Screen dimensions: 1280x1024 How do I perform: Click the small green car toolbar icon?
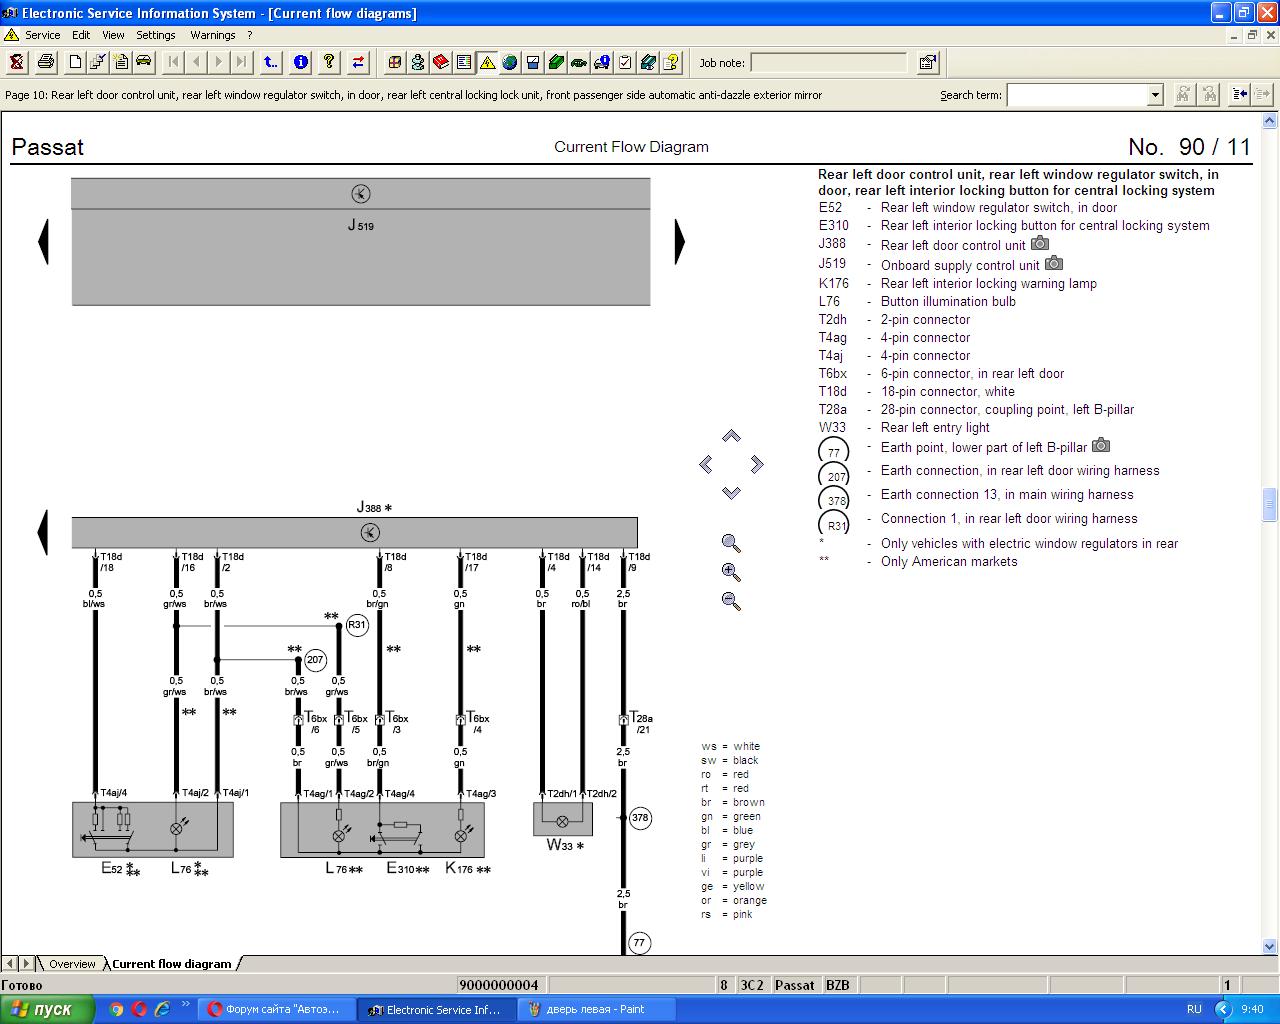579,62
